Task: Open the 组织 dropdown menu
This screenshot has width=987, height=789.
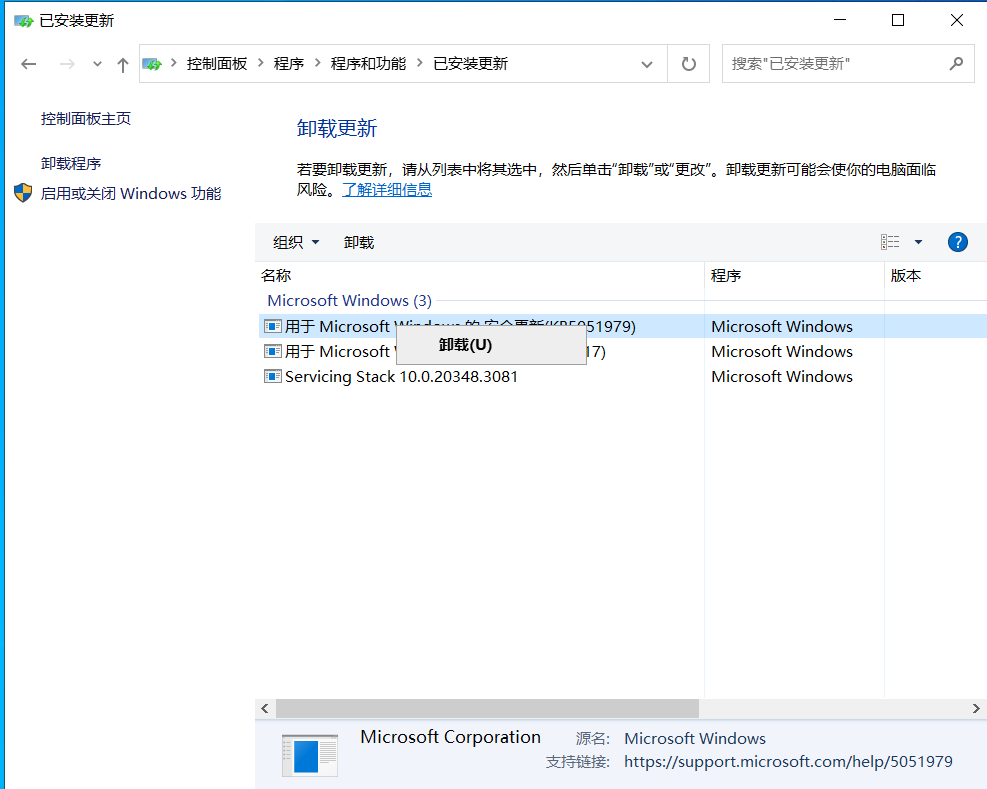Action: [x=296, y=242]
